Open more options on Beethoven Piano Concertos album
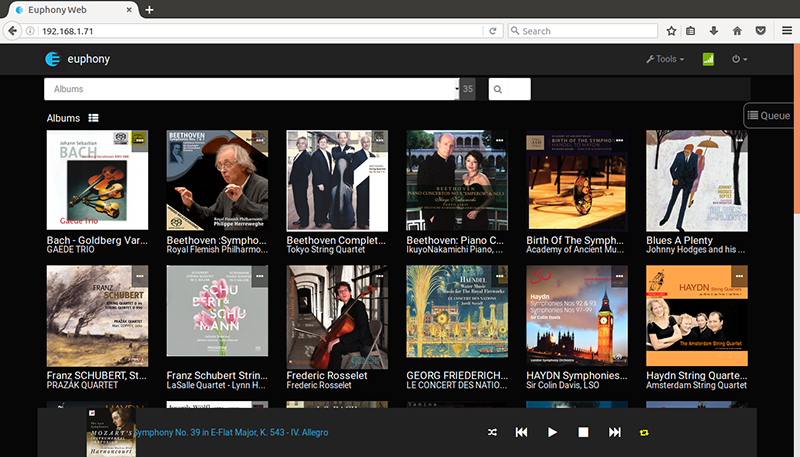The width and height of the screenshot is (800, 457). click(x=499, y=140)
